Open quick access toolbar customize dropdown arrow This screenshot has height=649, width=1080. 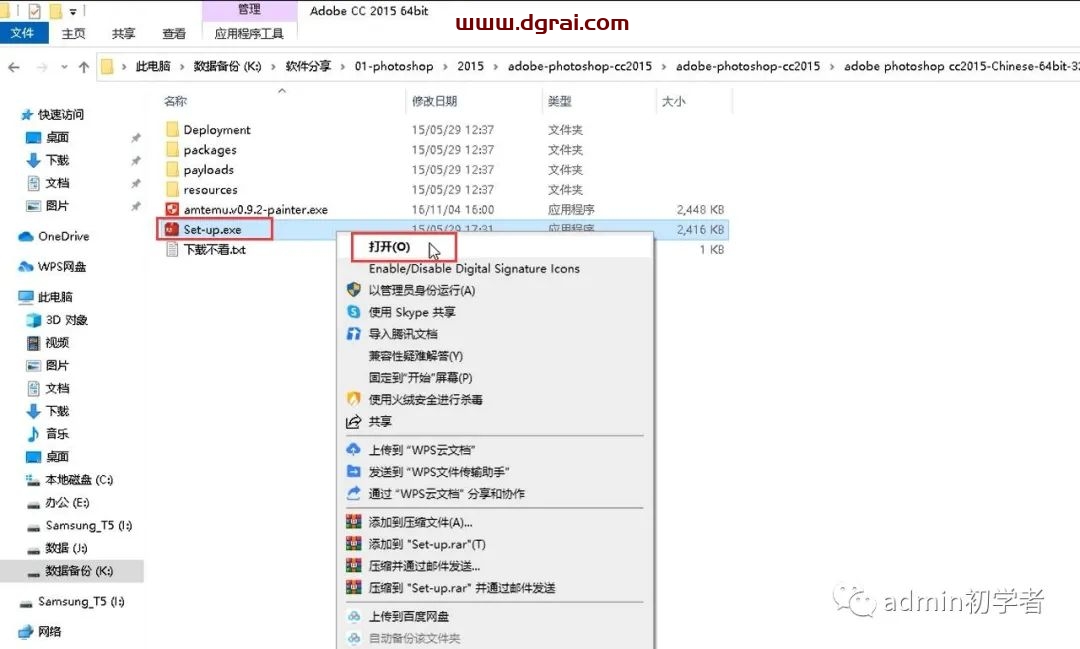point(72,11)
